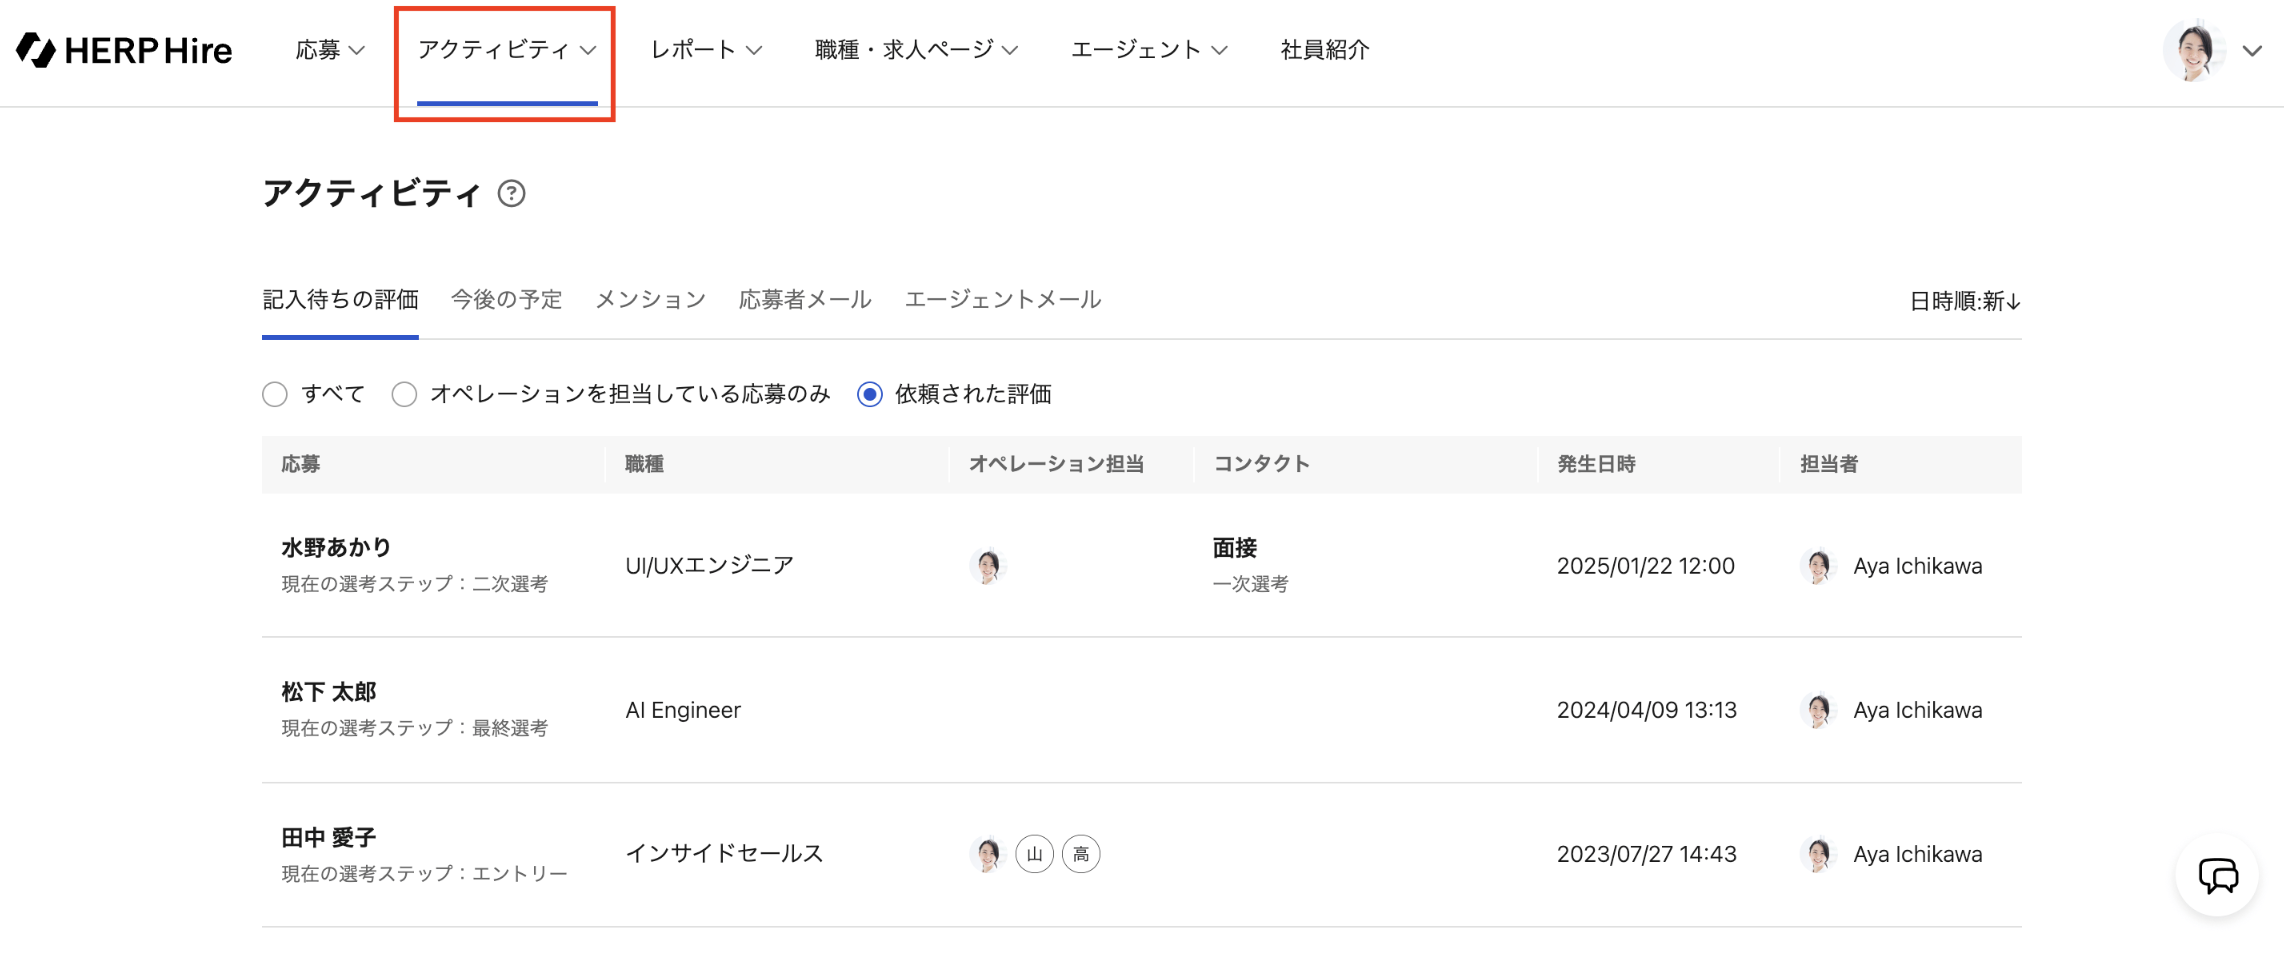Viewport: 2284px width, 956px height.
Task: Expand the レポート dropdown menu
Action: pos(705,50)
